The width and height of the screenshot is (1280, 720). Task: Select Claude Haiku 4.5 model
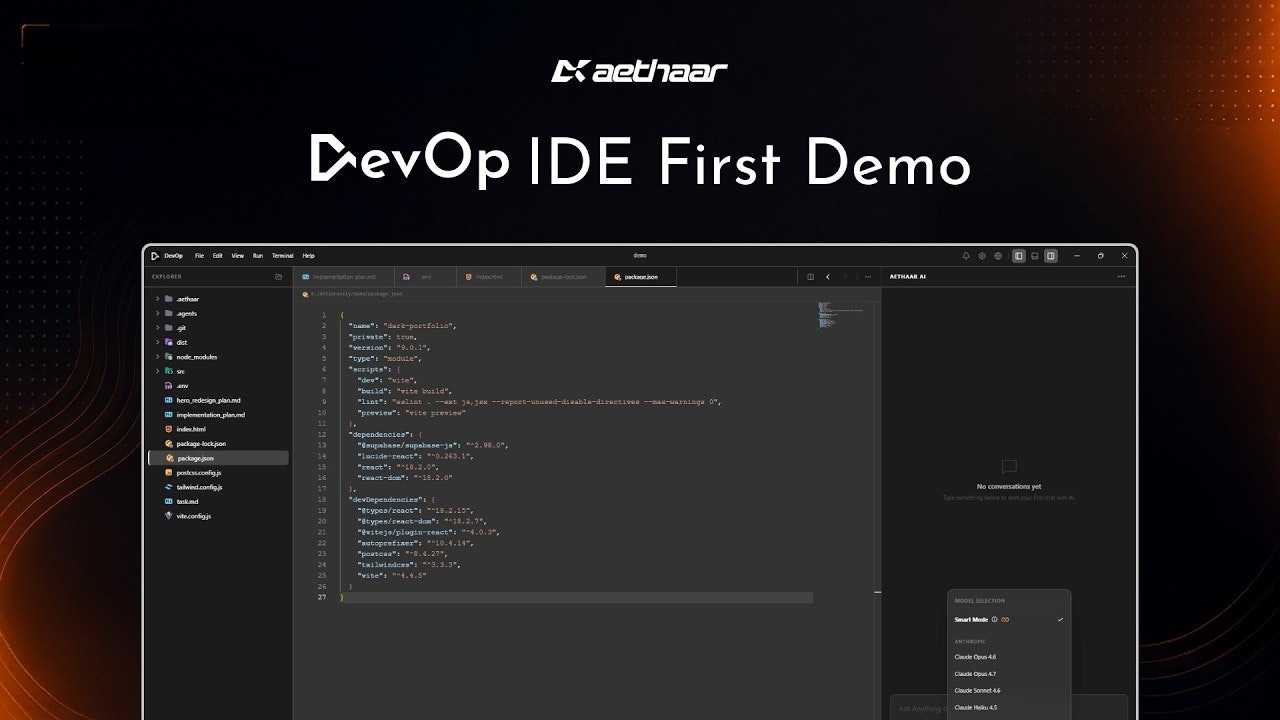1009,707
